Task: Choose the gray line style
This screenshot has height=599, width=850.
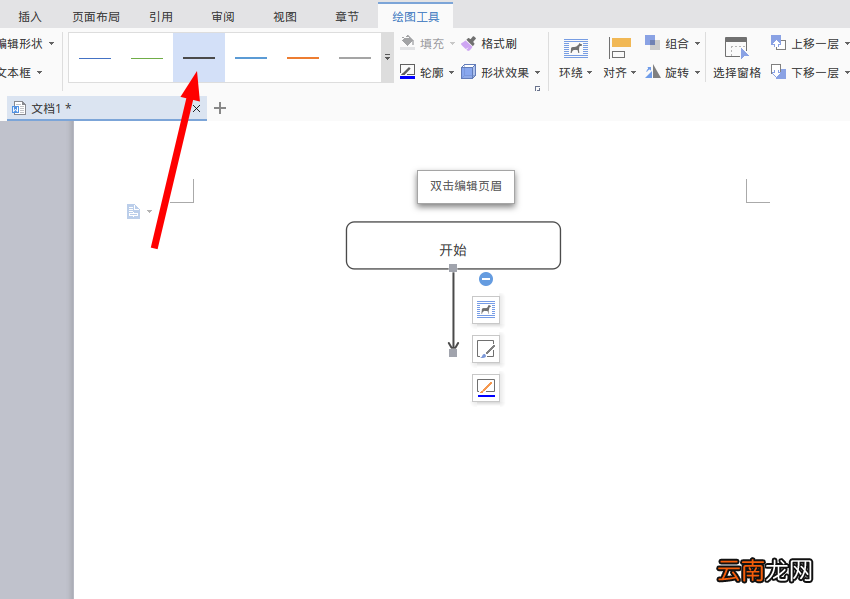Action: 355,57
